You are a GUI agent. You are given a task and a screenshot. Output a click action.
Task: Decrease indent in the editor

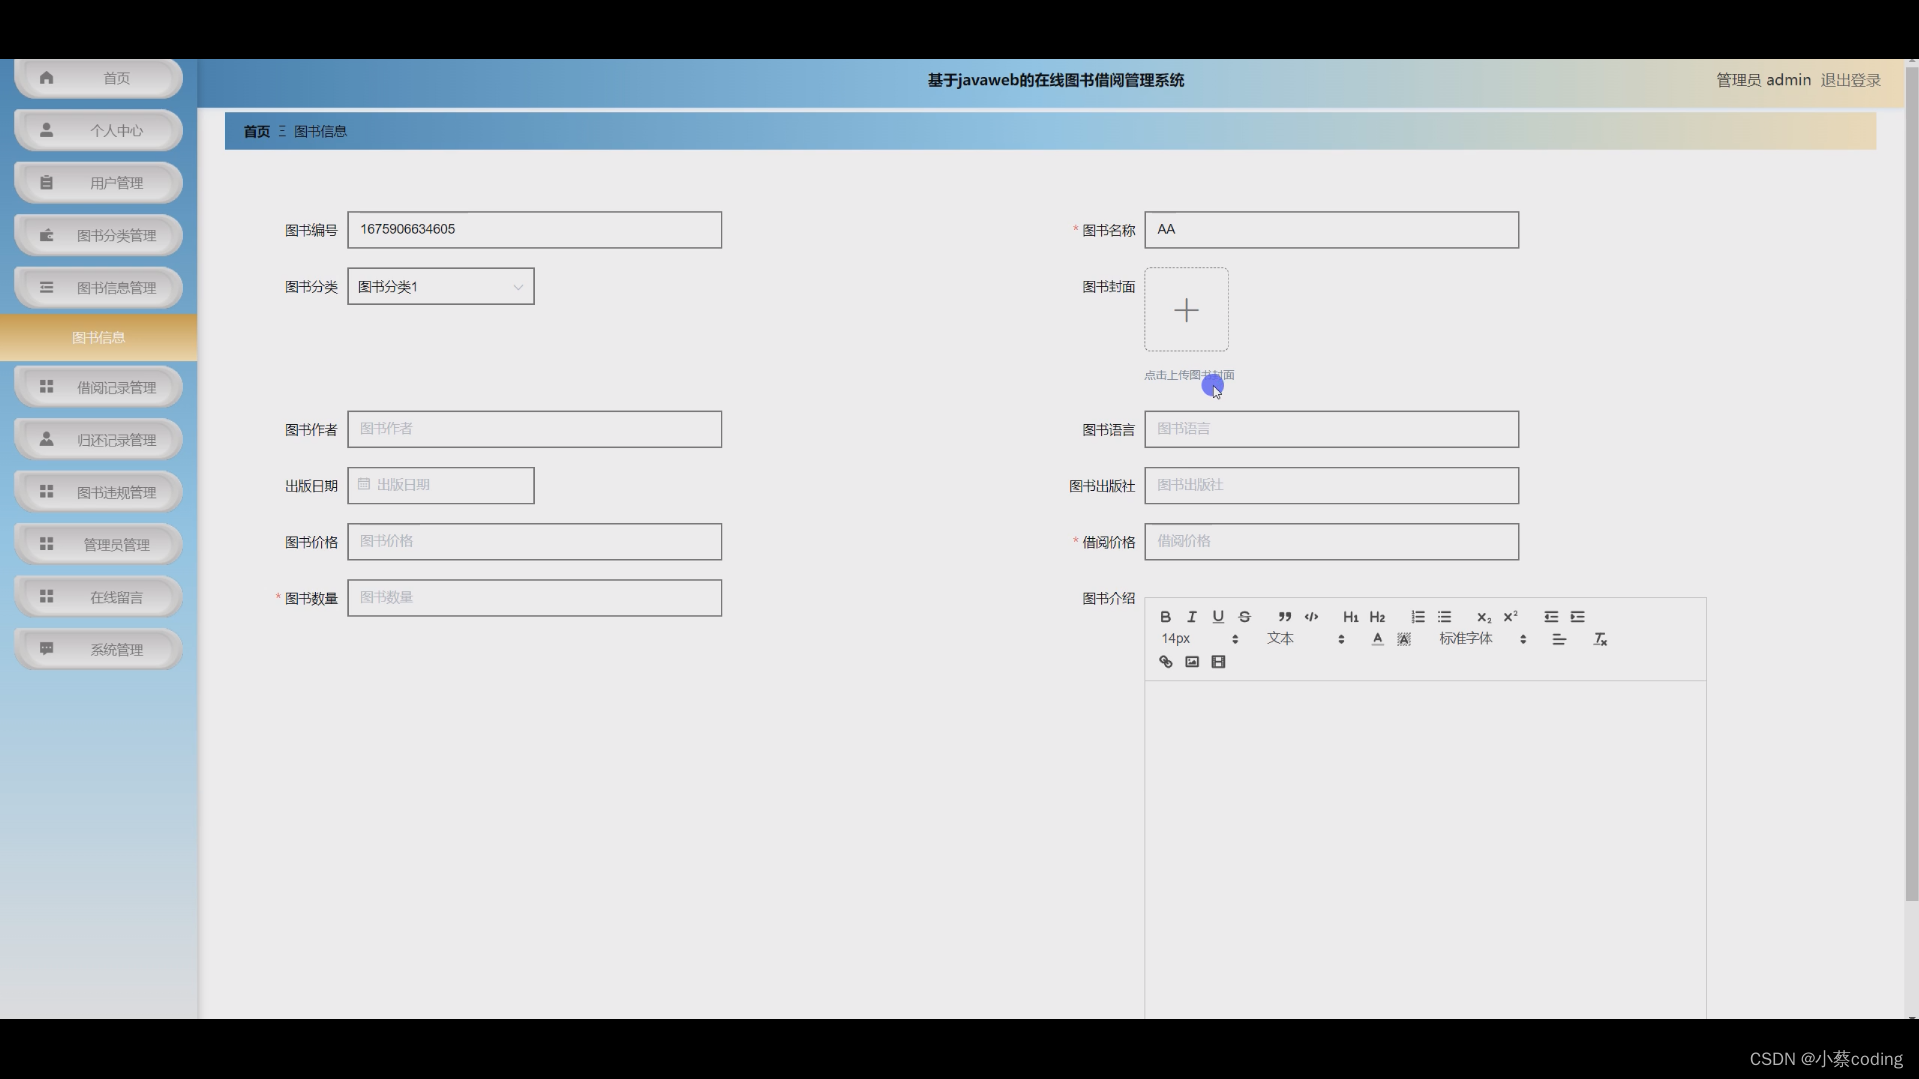(x=1550, y=617)
